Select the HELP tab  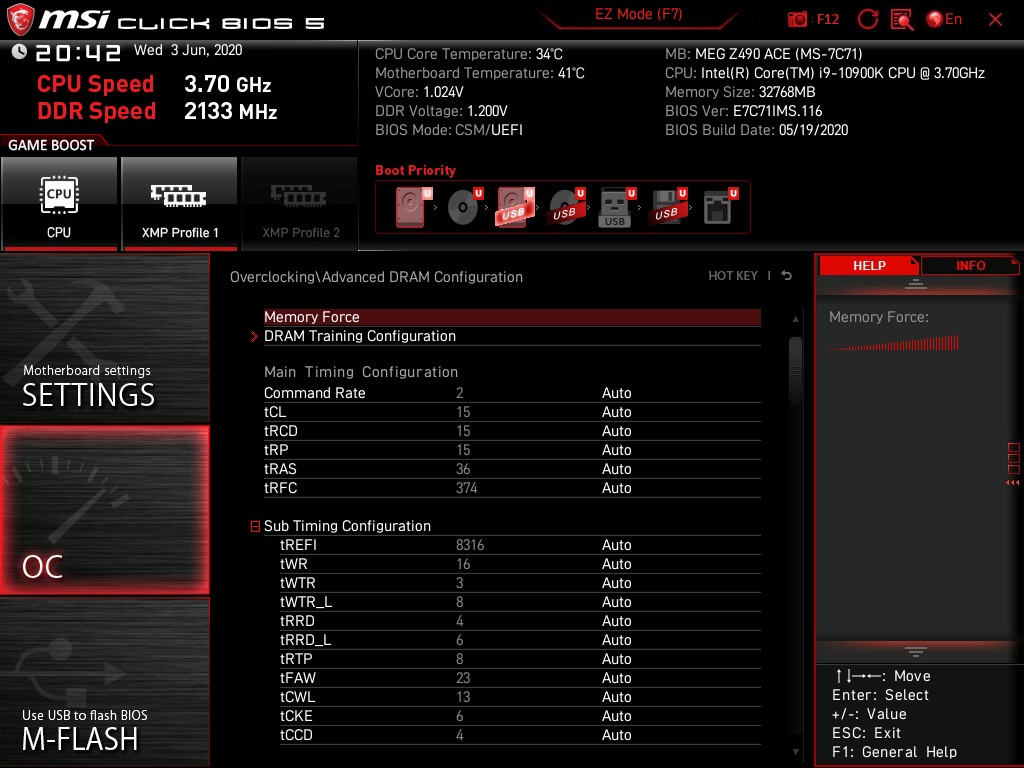868,265
